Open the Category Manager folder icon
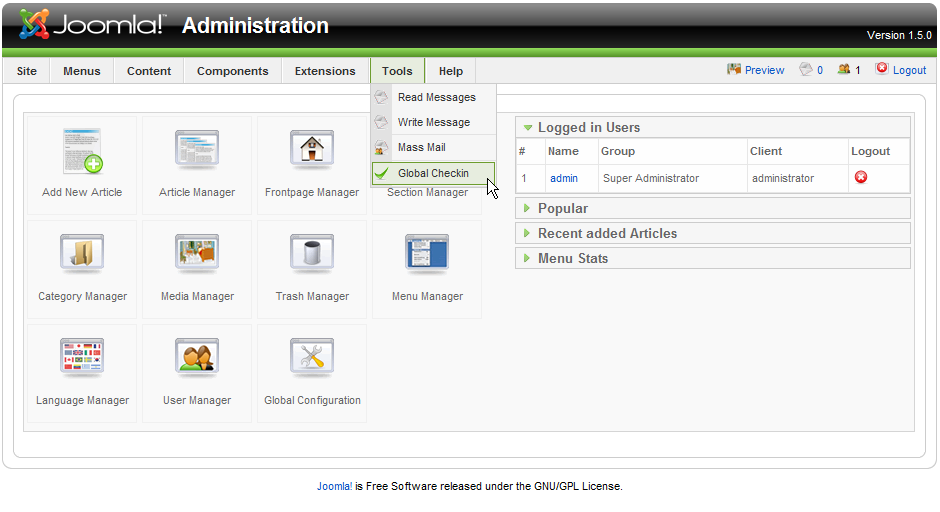 [x=82, y=254]
